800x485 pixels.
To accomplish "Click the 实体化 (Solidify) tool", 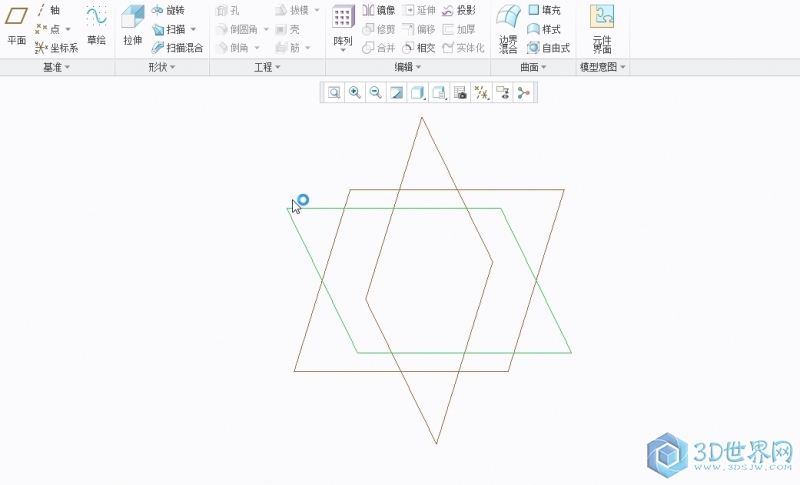I will click(463, 48).
